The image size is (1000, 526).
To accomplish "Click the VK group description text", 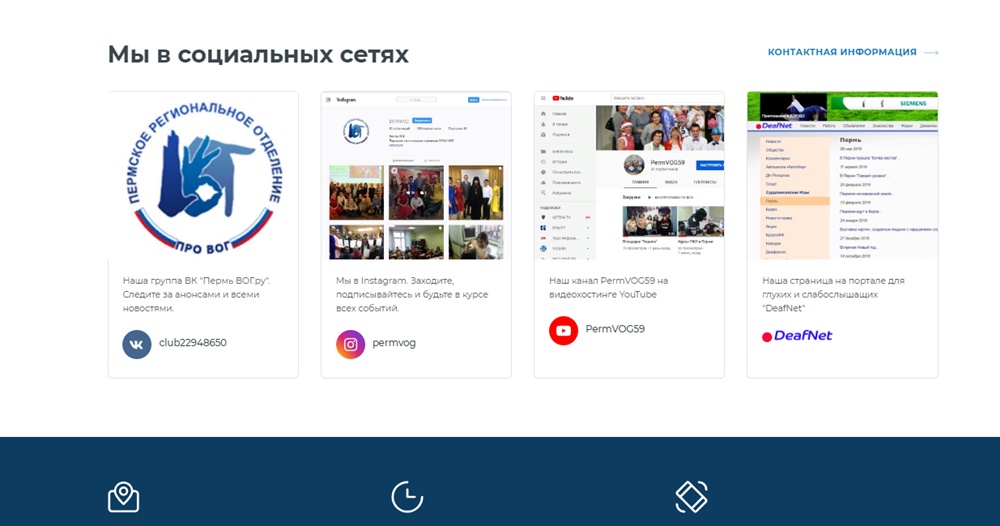I will point(196,294).
